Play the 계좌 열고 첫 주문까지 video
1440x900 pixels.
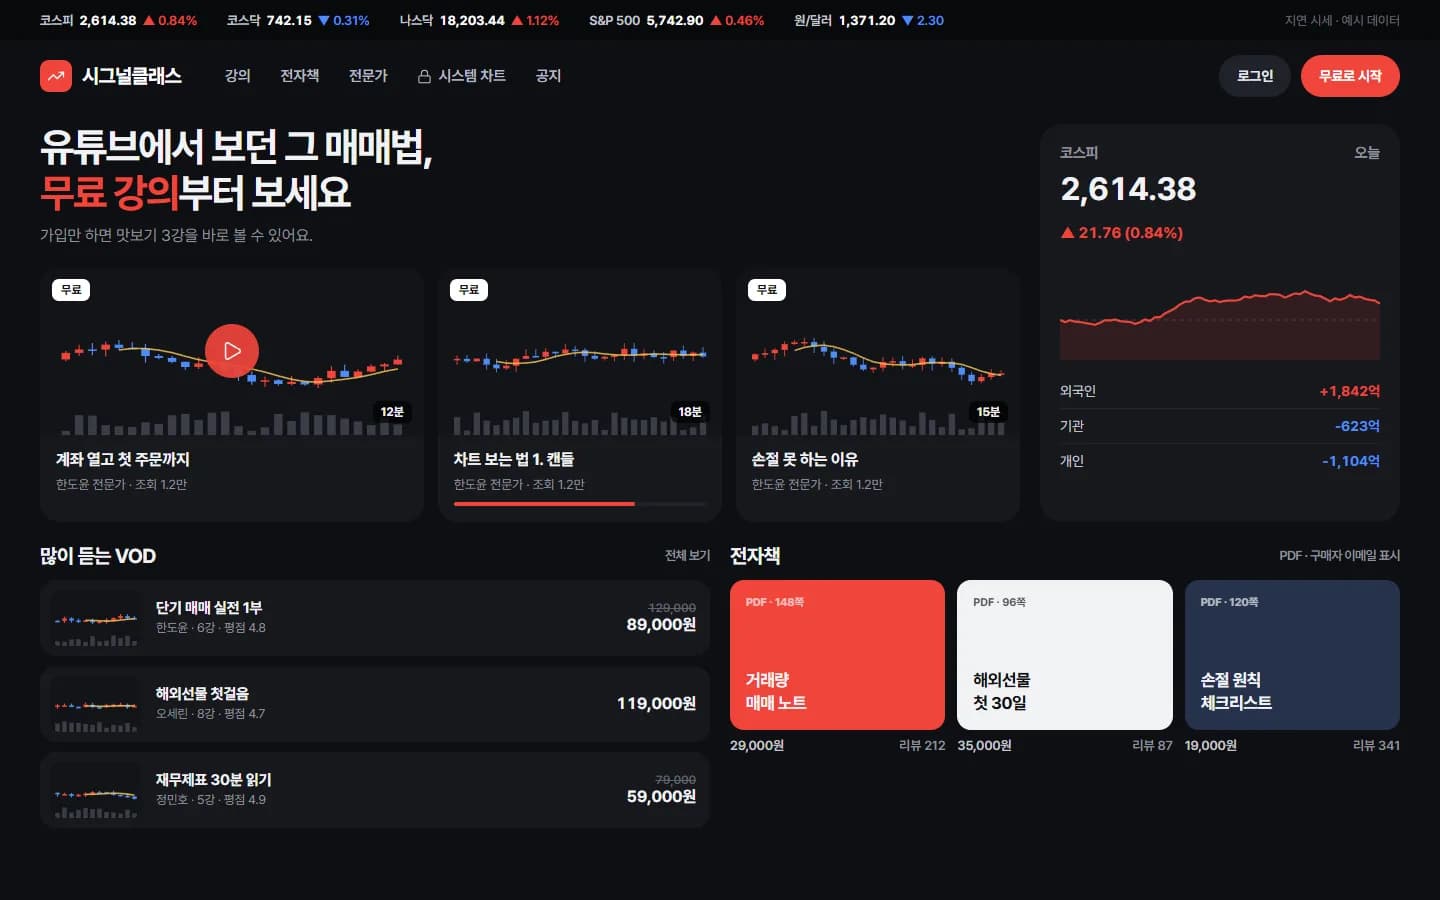232,351
